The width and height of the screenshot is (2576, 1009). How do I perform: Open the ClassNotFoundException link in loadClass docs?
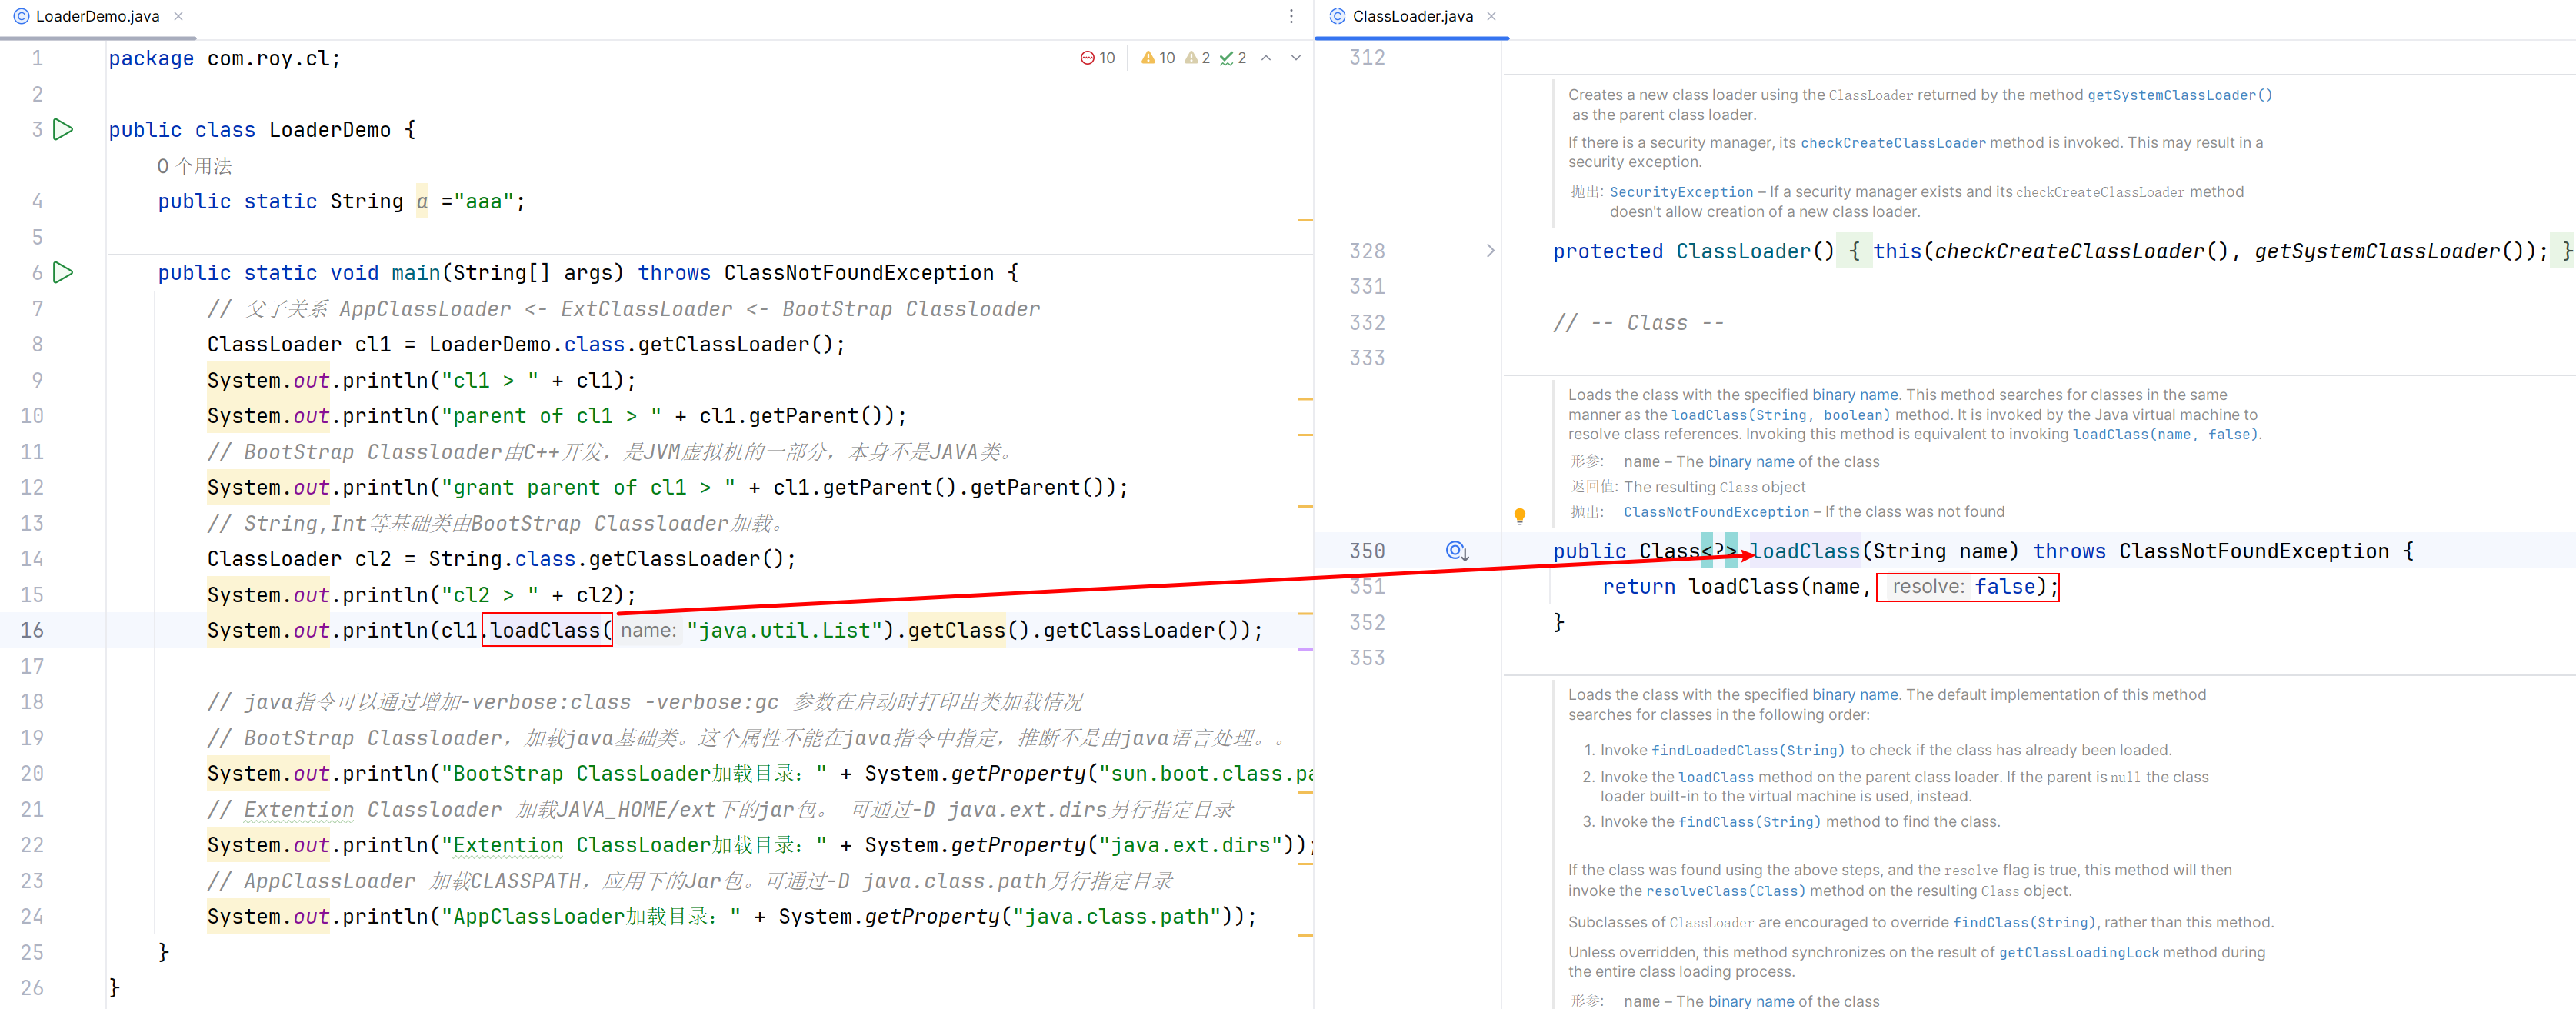1715,512
